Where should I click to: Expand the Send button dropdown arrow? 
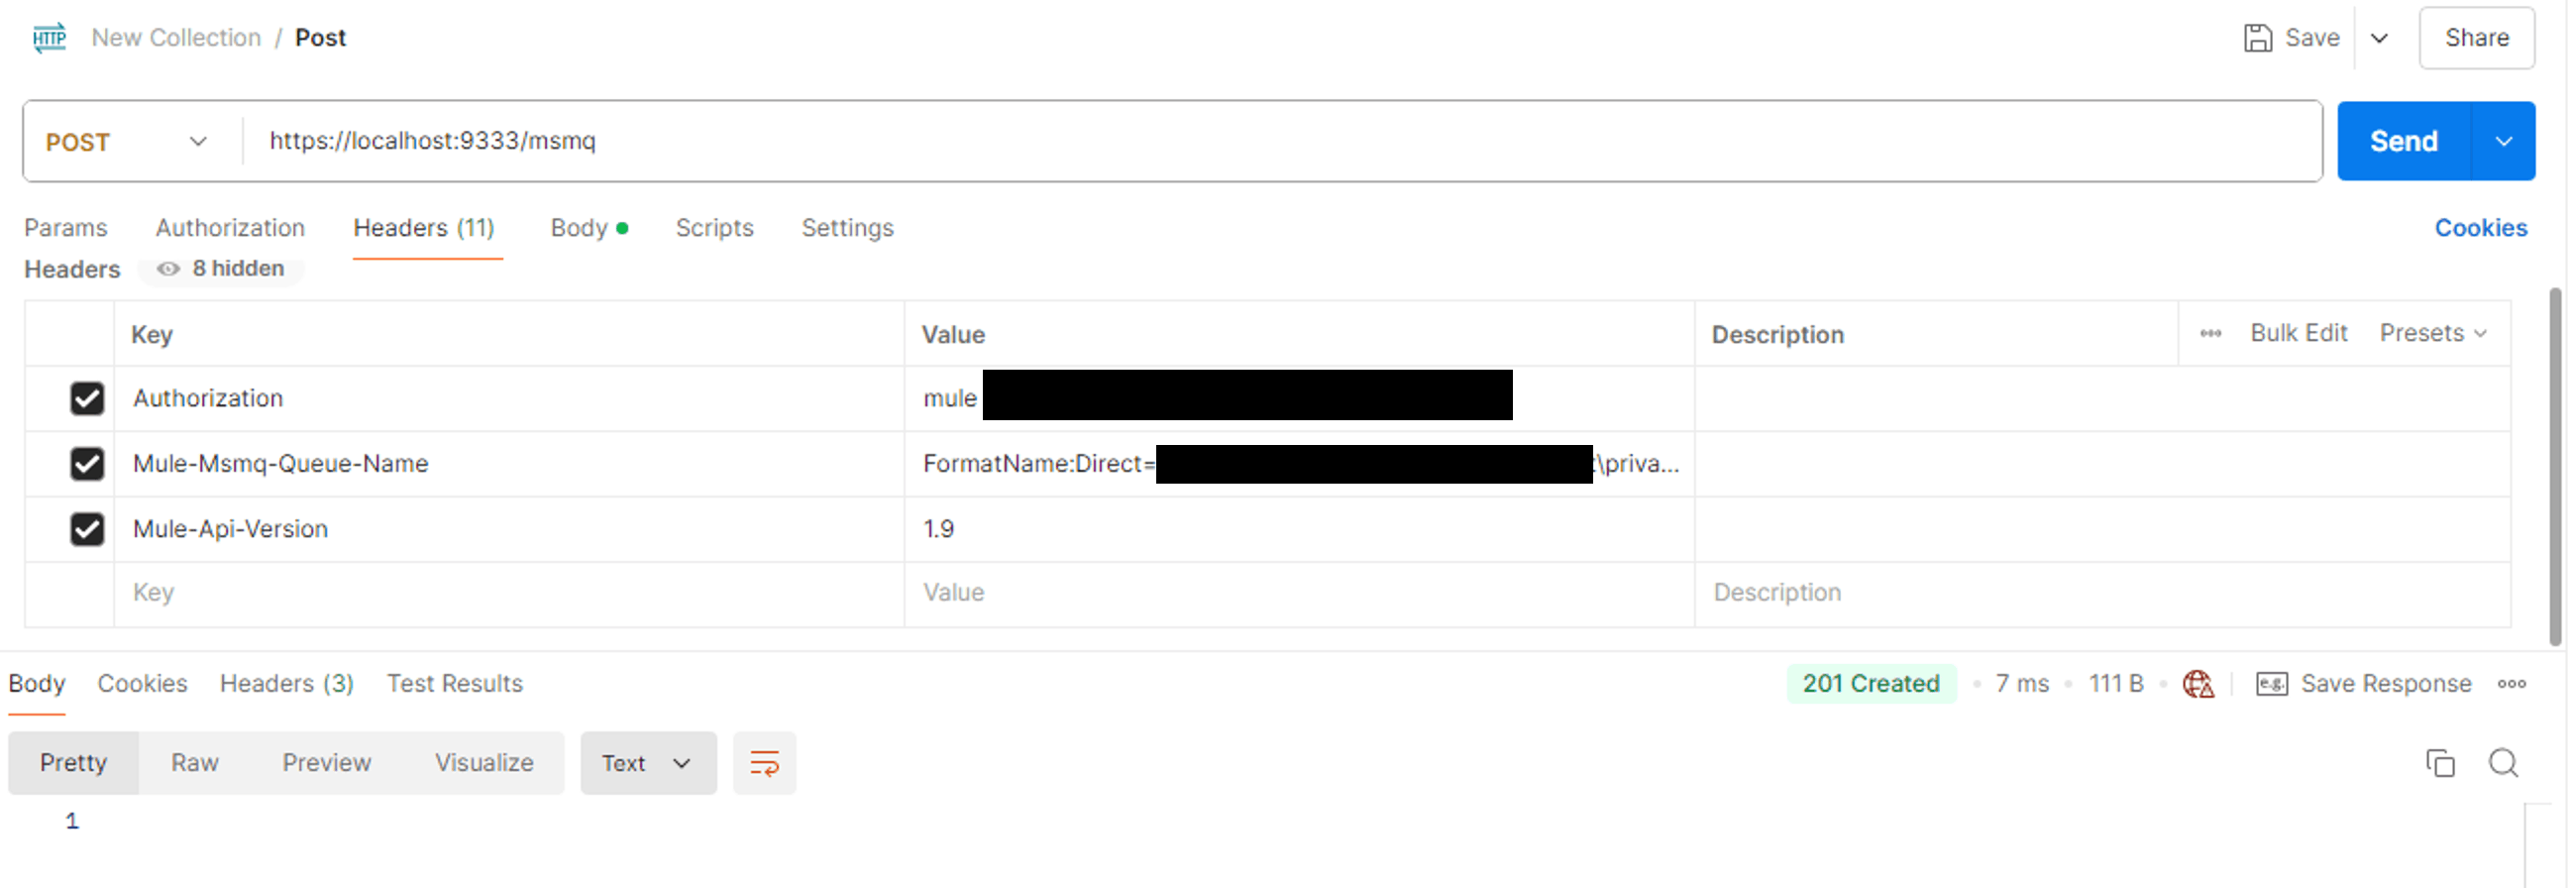pyautogui.click(x=2505, y=141)
